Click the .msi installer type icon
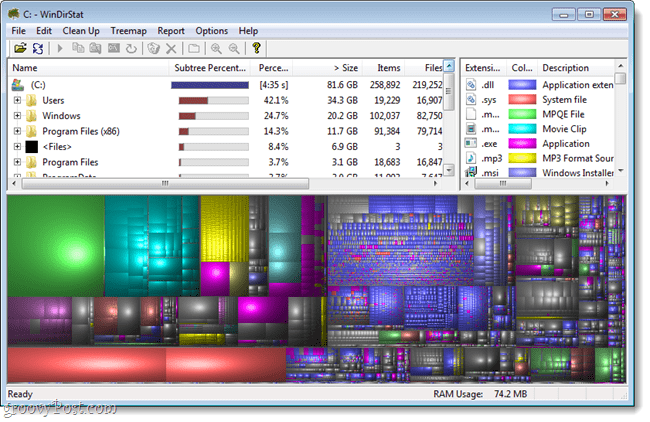650x422 pixels. [471, 172]
